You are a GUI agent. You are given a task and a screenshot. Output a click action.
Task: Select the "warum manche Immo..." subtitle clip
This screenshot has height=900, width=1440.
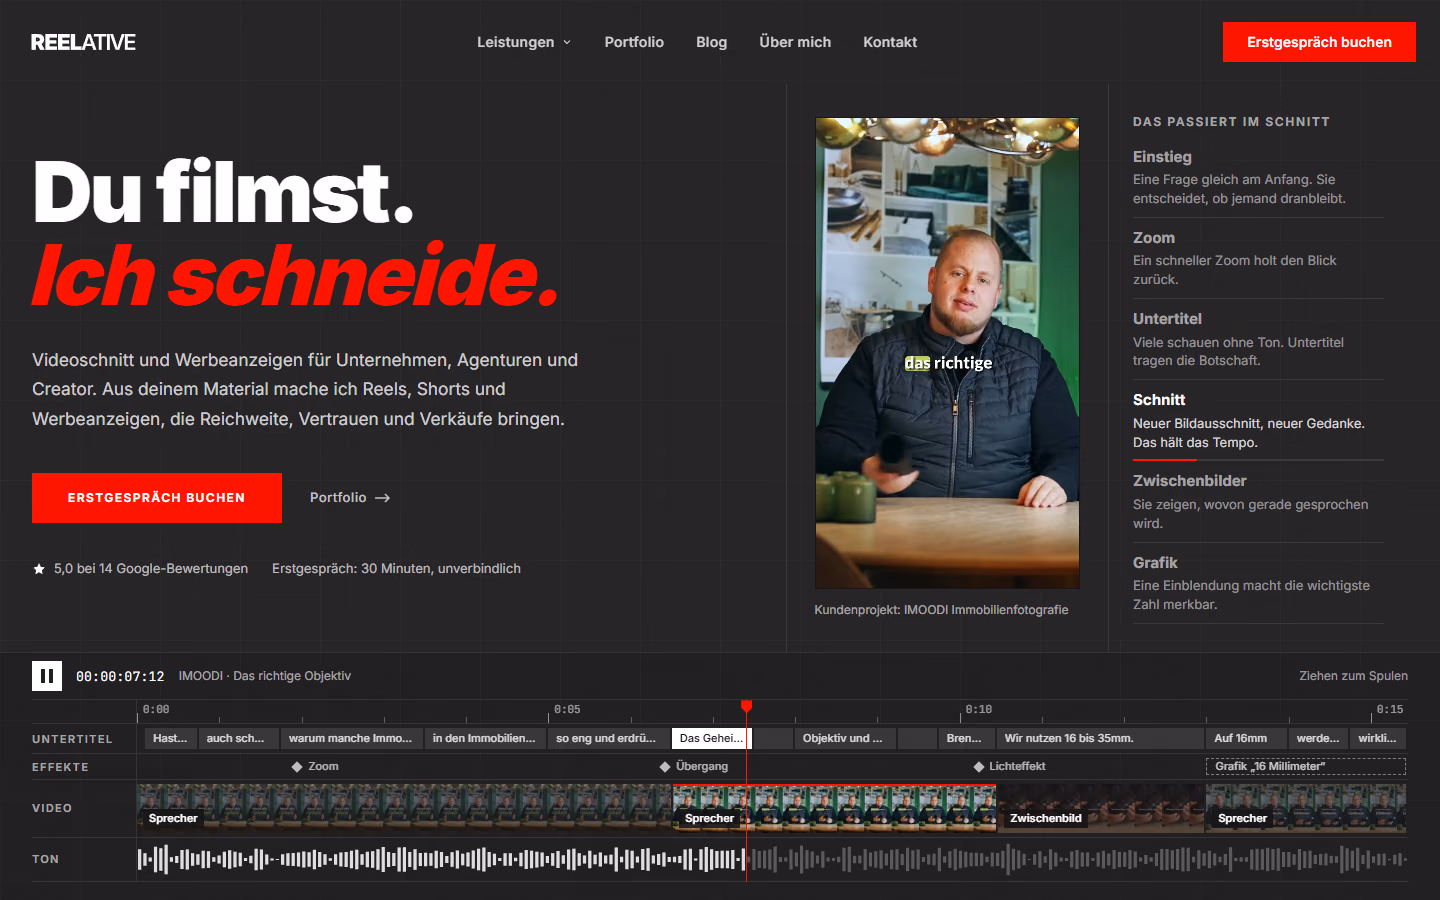click(x=351, y=739)
